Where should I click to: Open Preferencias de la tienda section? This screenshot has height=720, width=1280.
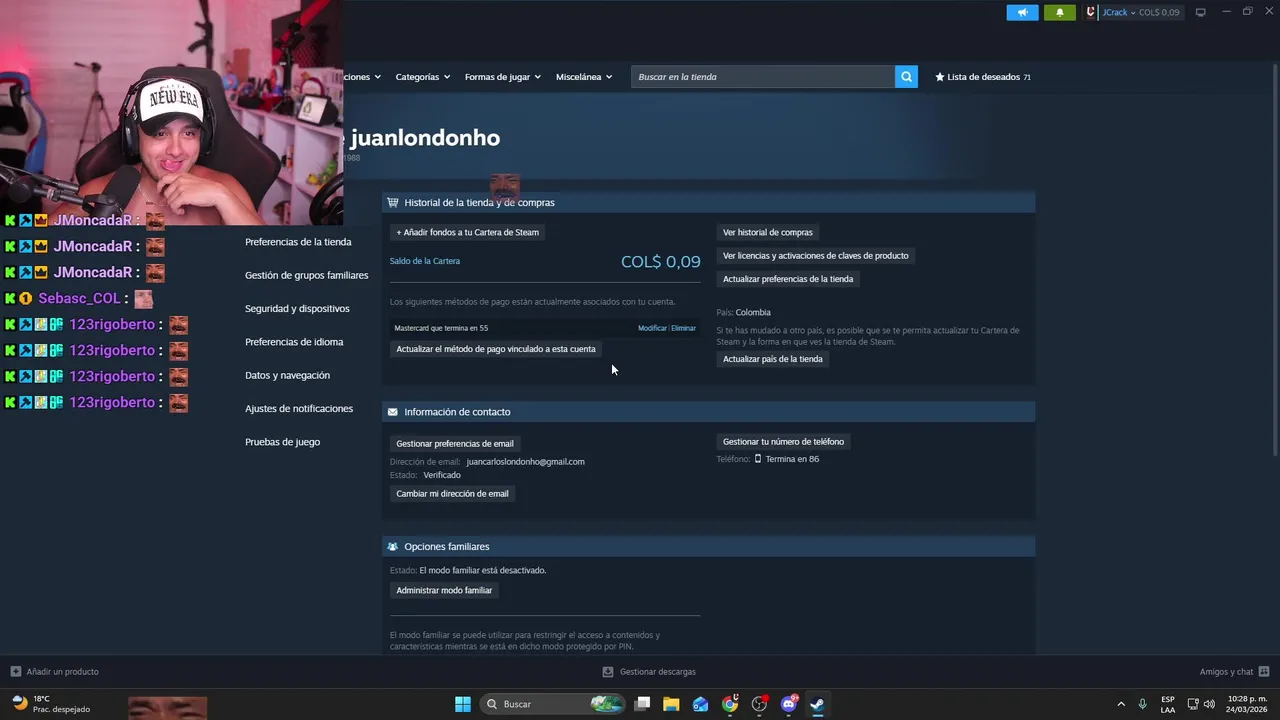coord(298,242)
